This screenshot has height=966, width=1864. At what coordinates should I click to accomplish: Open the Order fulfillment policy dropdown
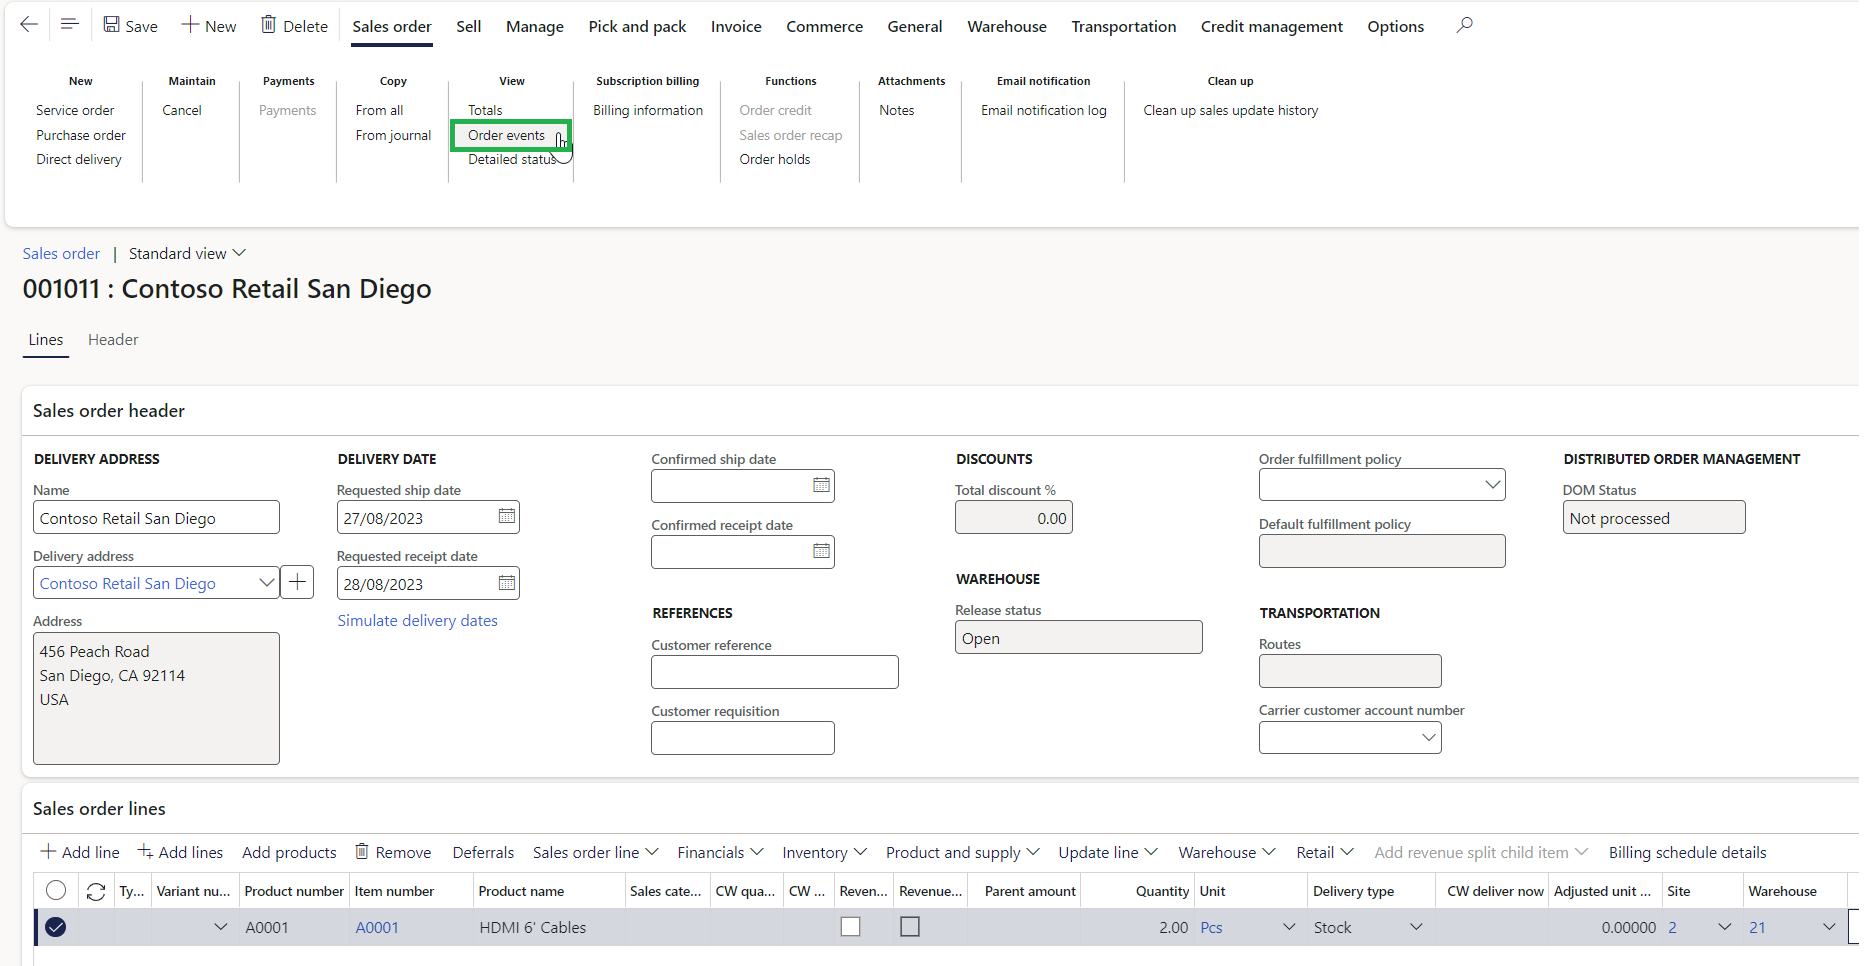tap(1493, 484)
